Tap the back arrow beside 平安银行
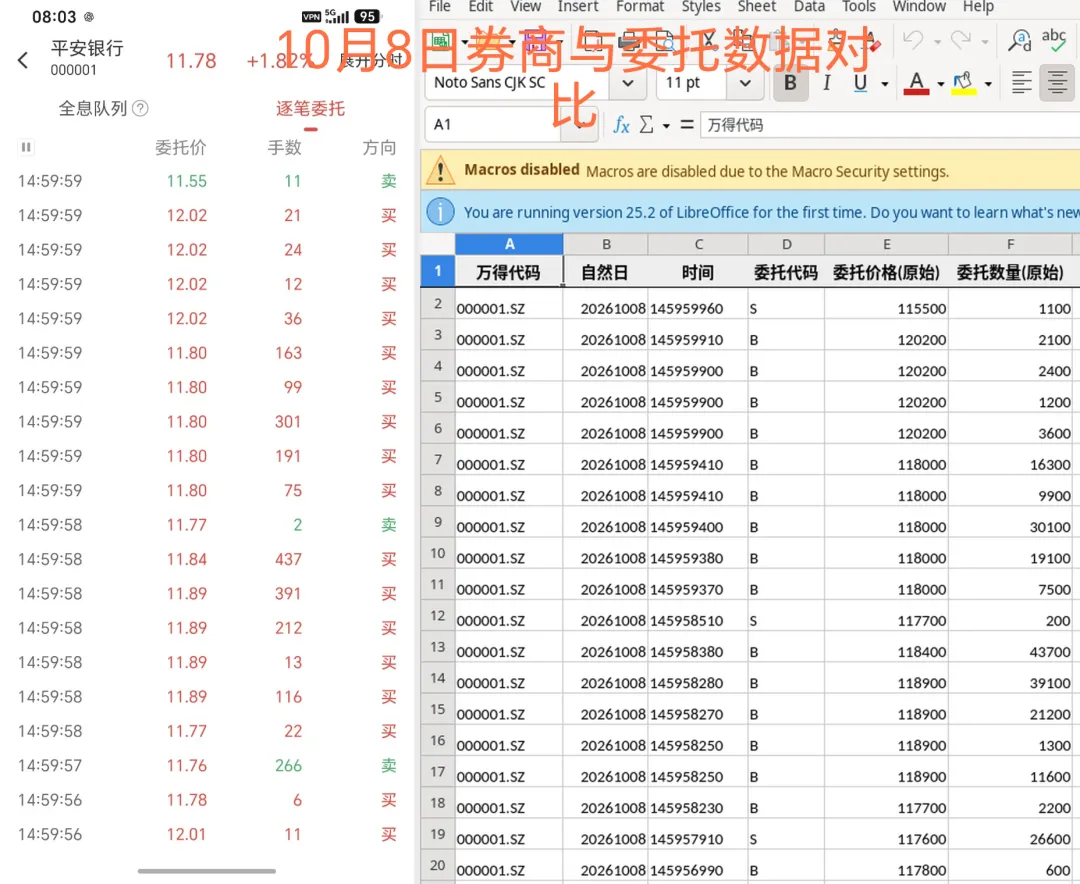The image size is (1080, 884). 23,61
